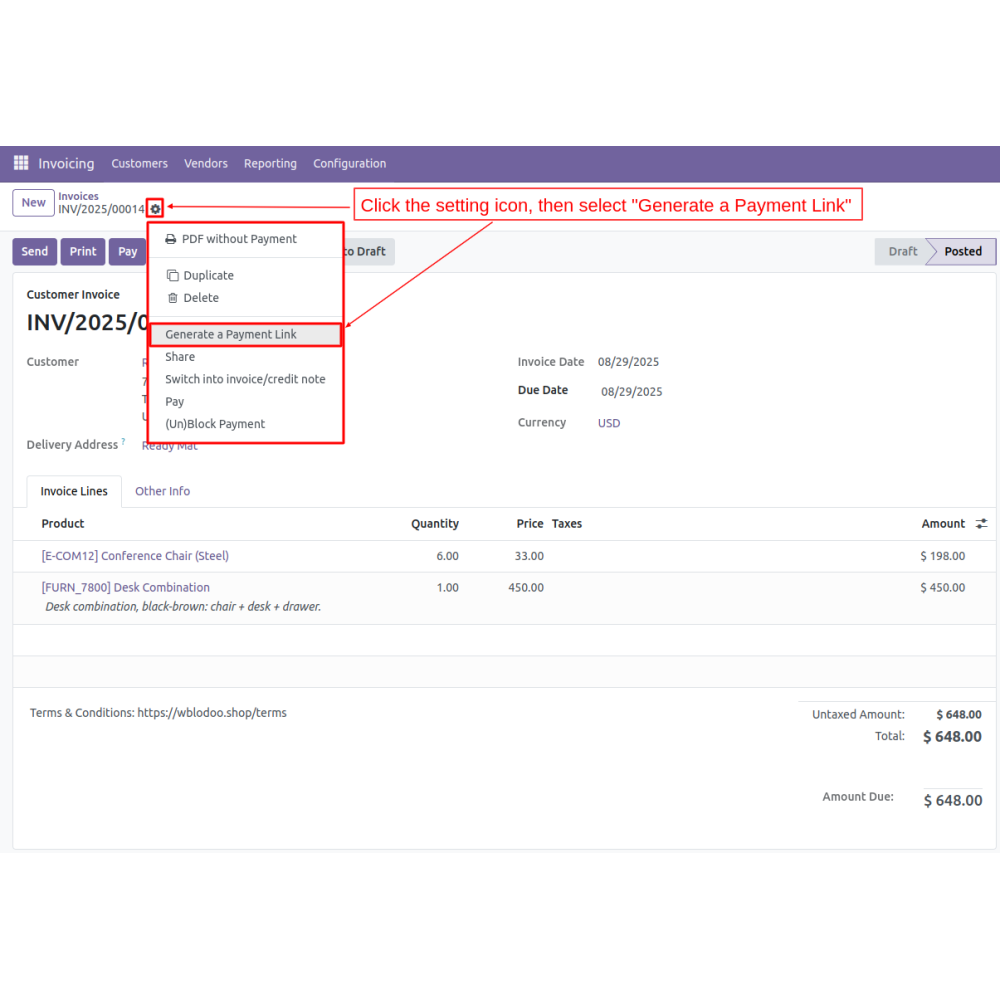Click the Draft status stage
1000x1000 pixels.
902,252
